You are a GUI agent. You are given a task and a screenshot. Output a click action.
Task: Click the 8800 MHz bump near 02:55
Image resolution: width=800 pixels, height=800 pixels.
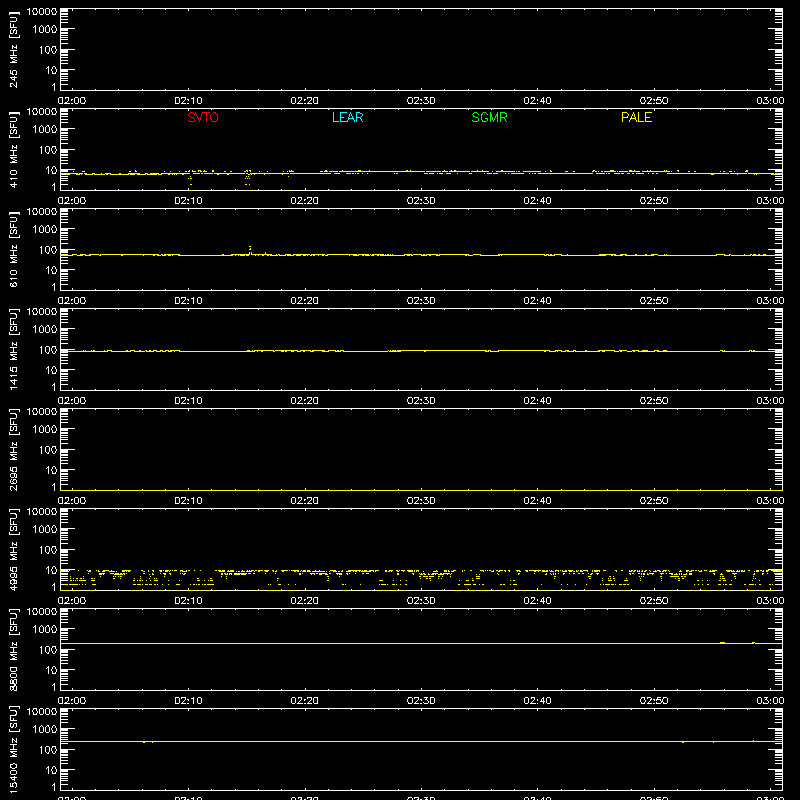point(722,642)
